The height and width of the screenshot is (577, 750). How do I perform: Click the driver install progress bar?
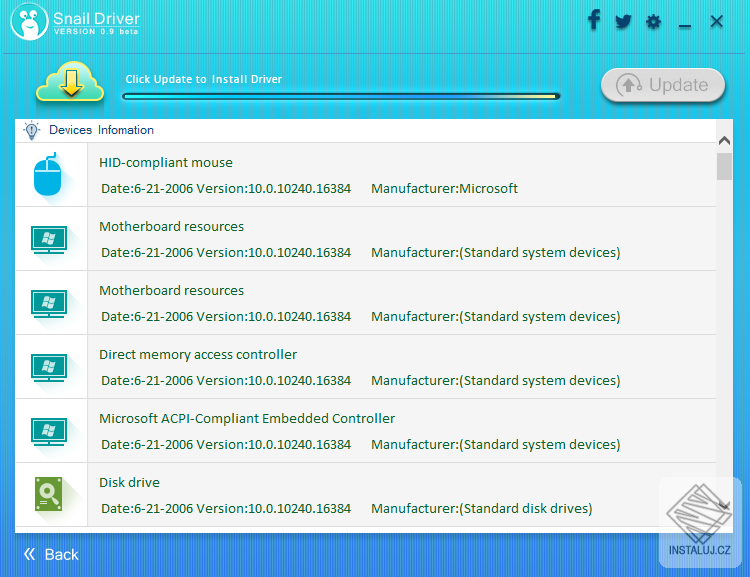click(x=341, y=97)
